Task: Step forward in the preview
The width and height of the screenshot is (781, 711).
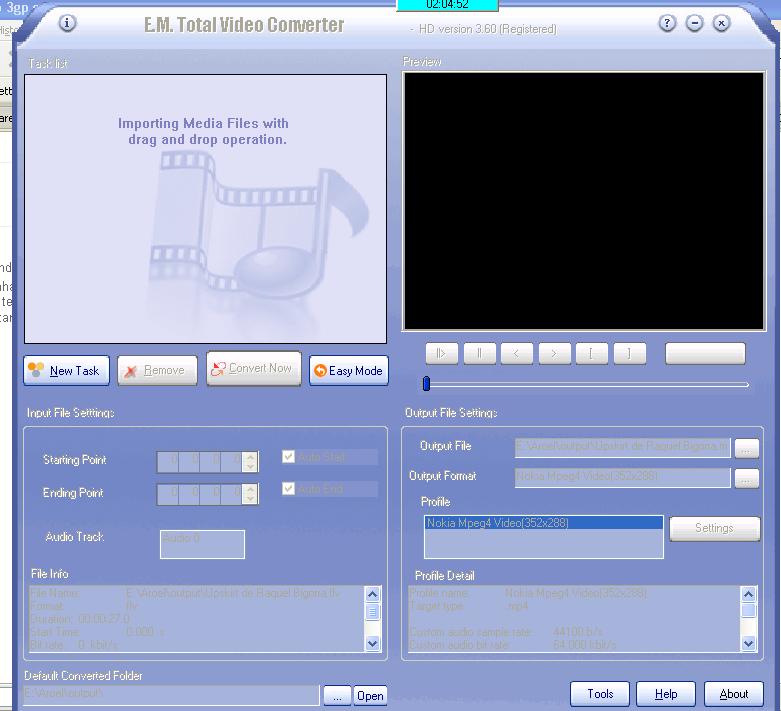Action: (554, 353)
